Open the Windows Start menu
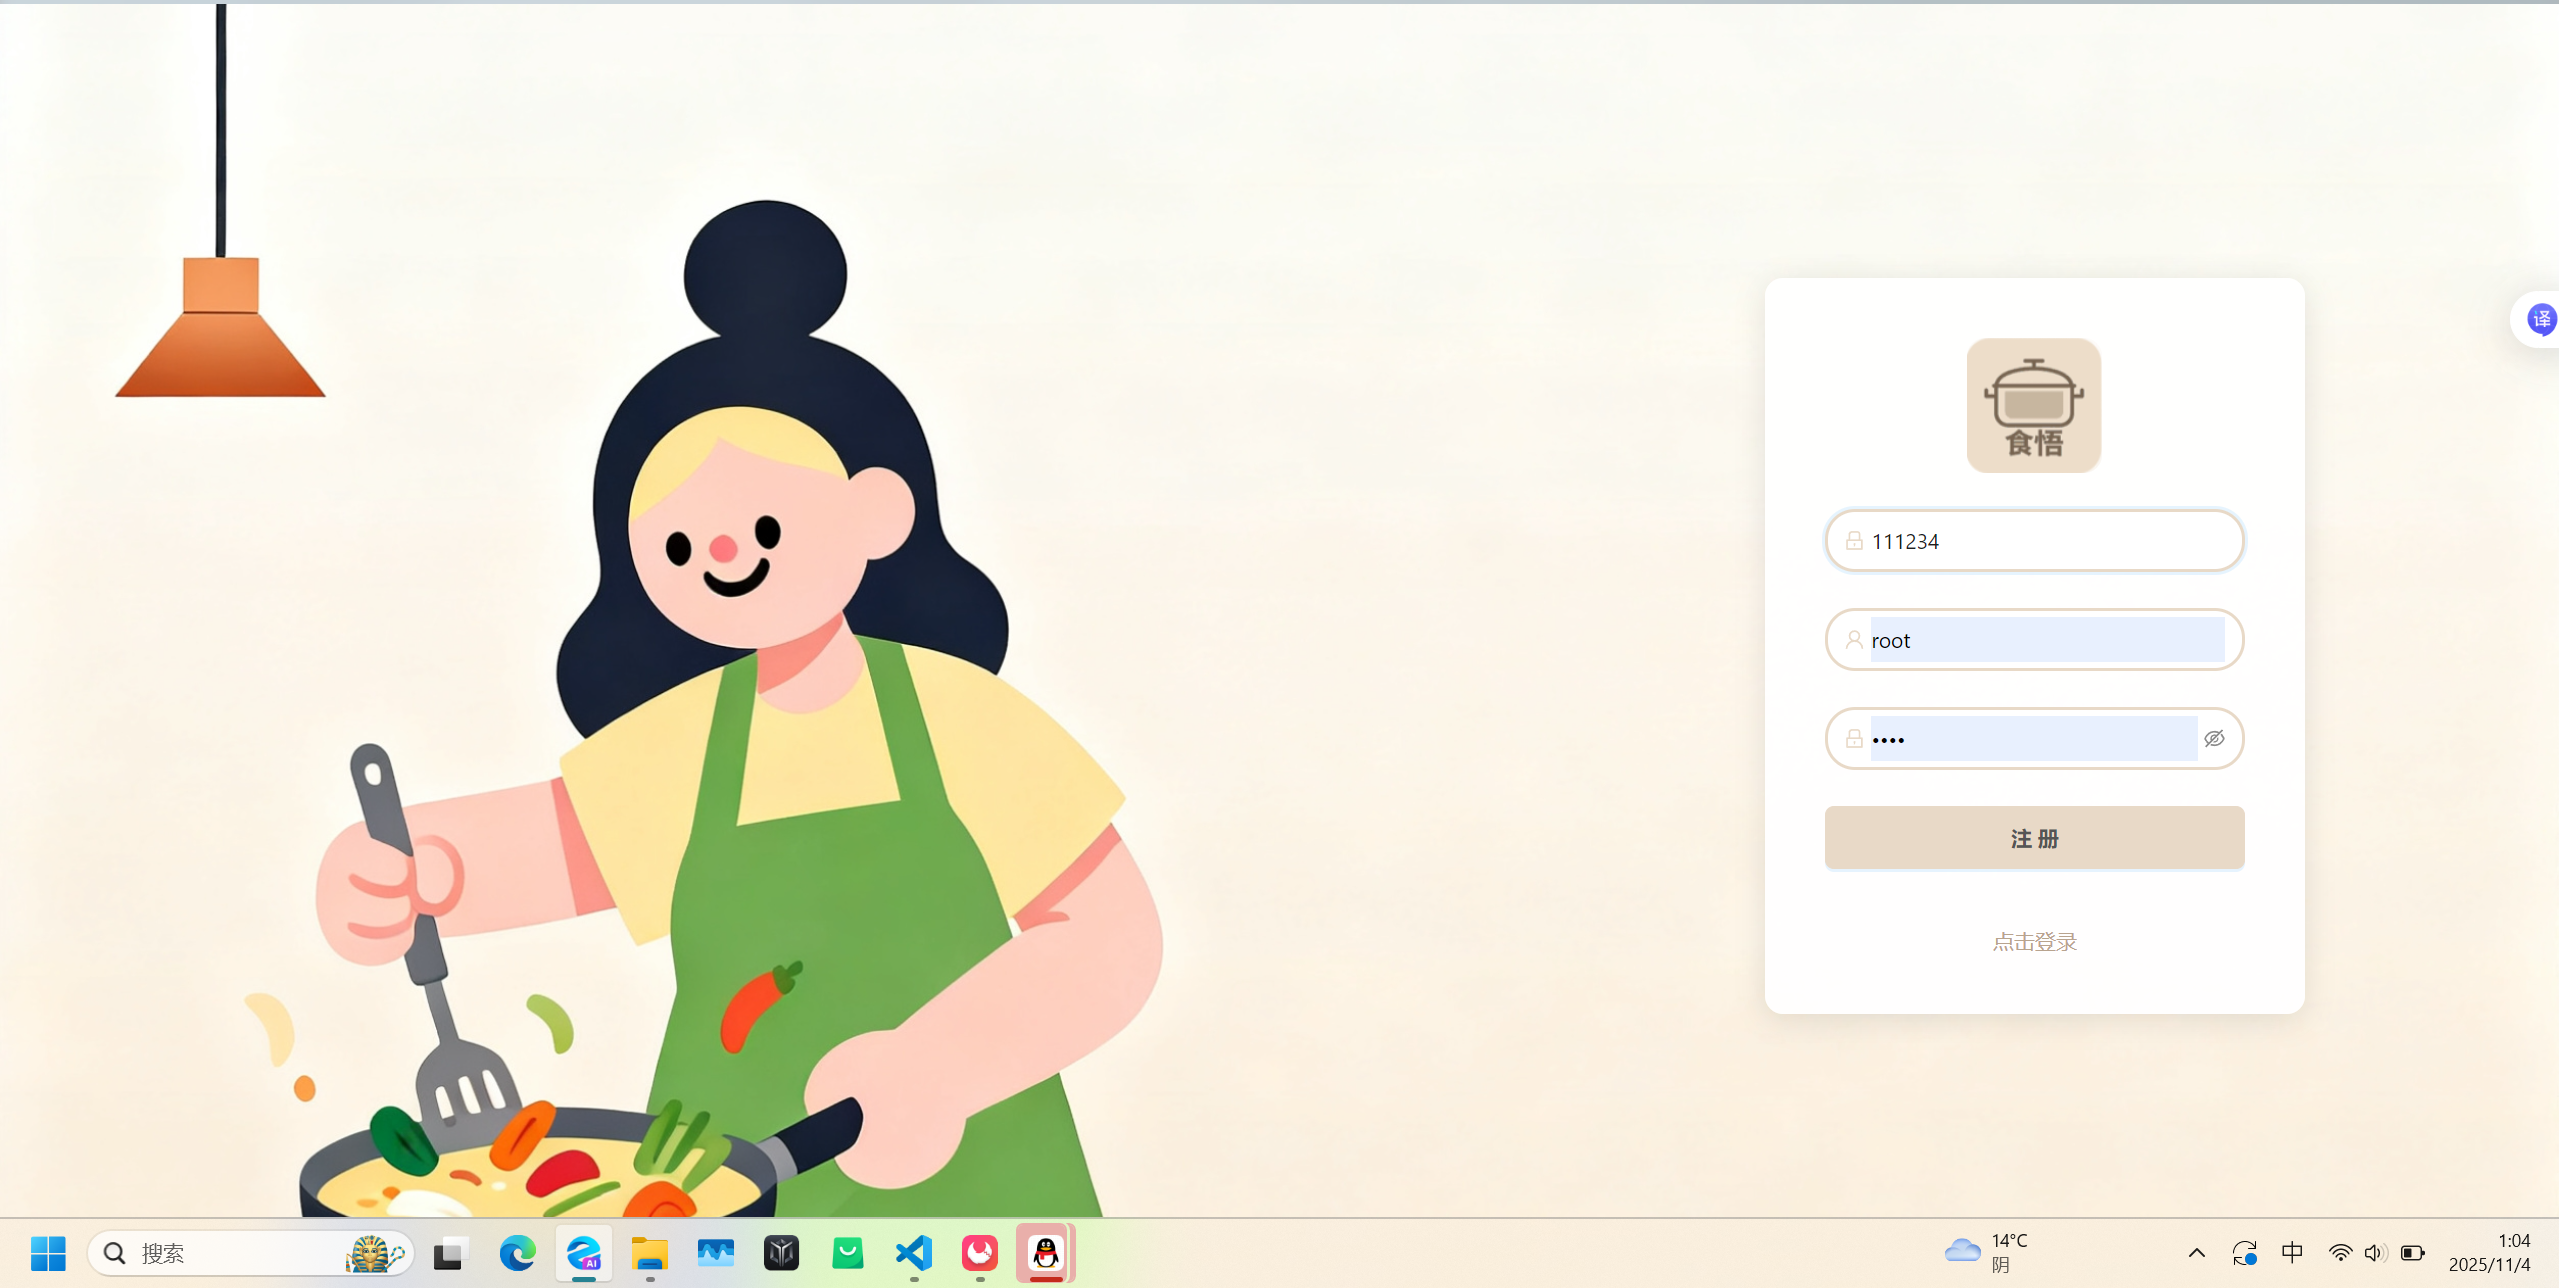Image resolution: width=2559 pixels, height=1288 pixels. [x=48, y=1253]
